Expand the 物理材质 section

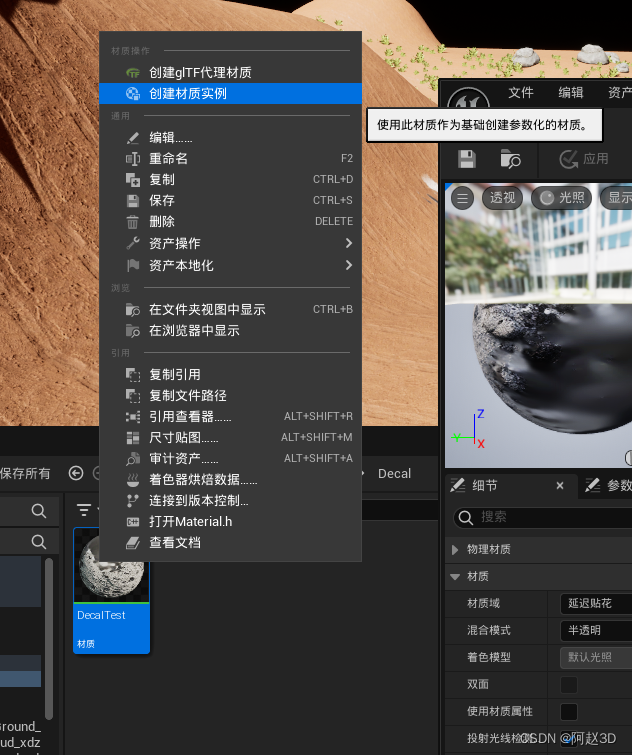pyautogui.click(x=456, y=549)
